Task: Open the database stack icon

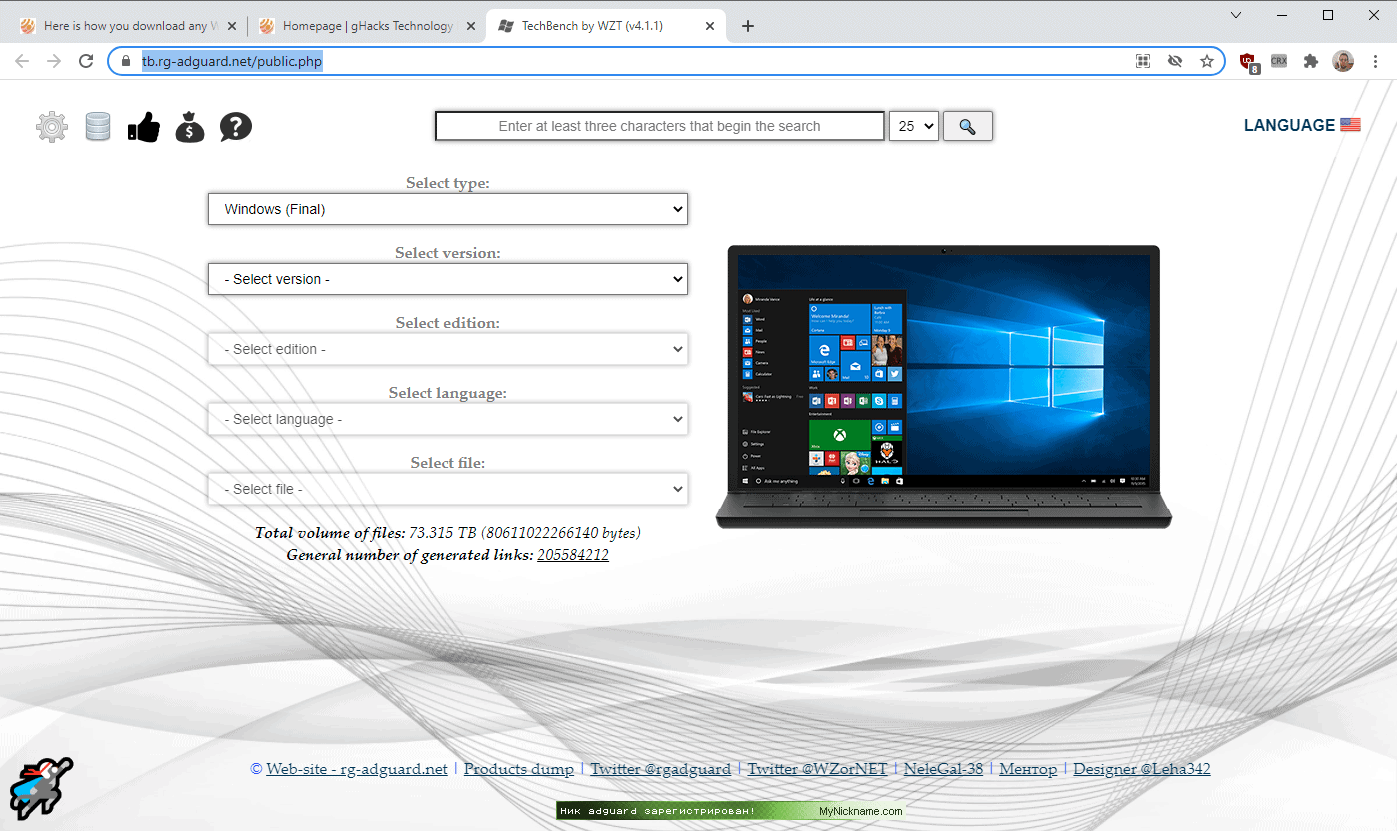Action: pos(98,127)
